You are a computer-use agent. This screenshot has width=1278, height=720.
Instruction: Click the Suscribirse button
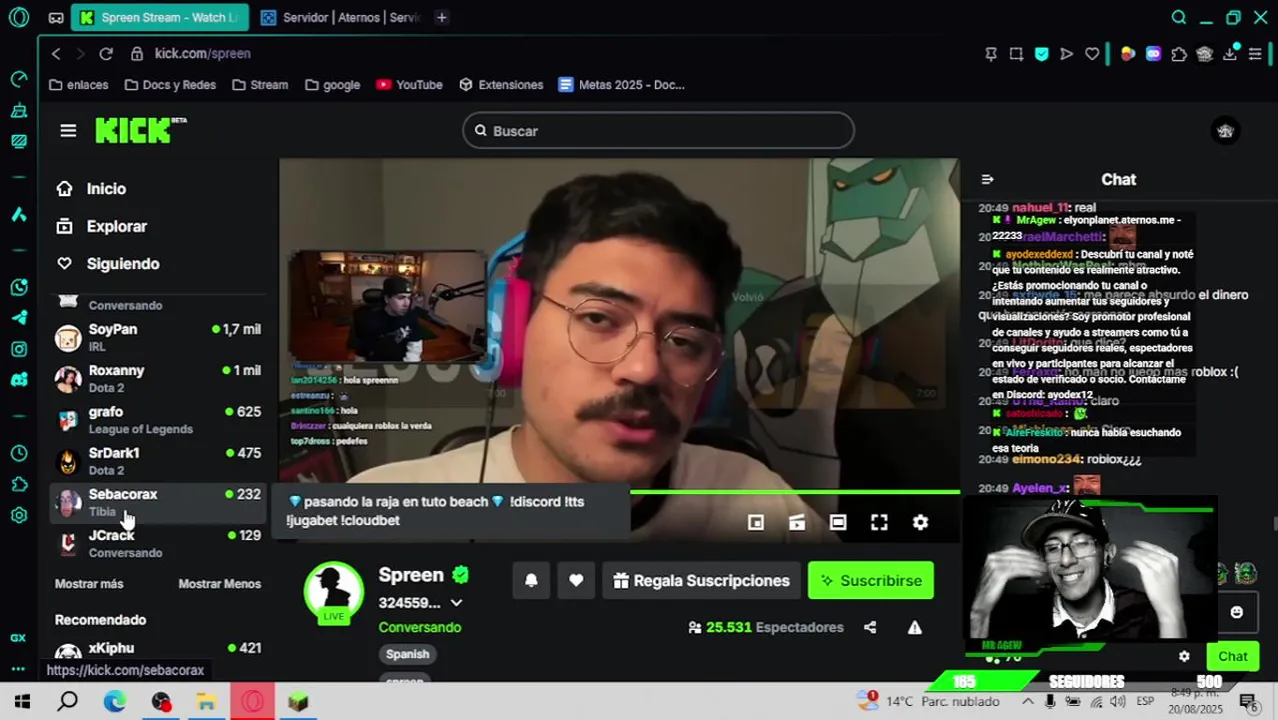(871, 581)
